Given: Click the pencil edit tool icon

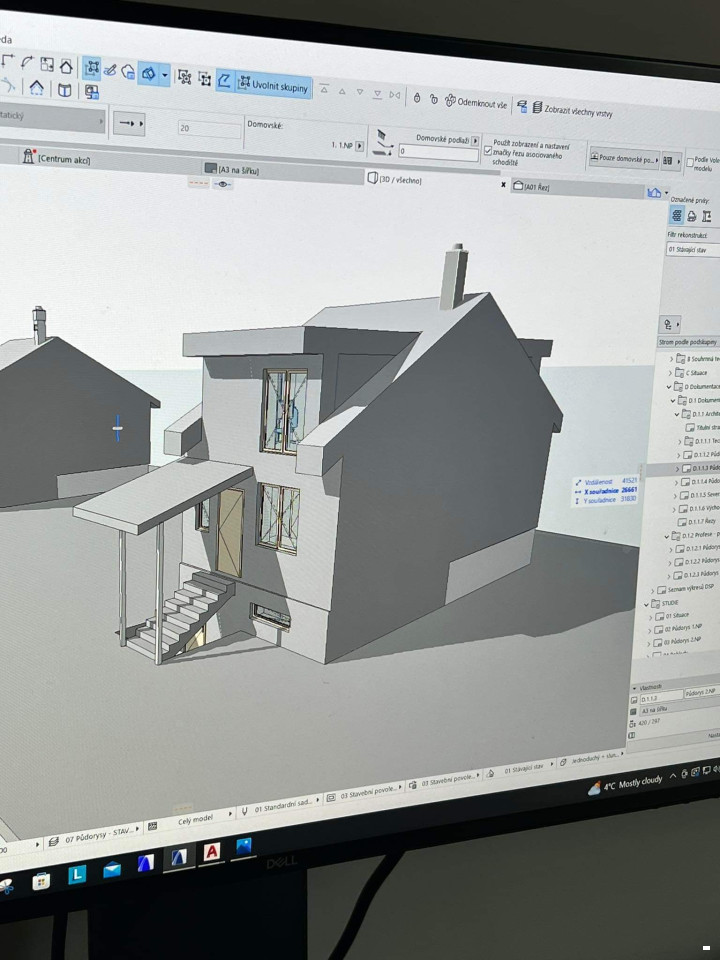Looking at the screenshot, I should tap(110, 70).
